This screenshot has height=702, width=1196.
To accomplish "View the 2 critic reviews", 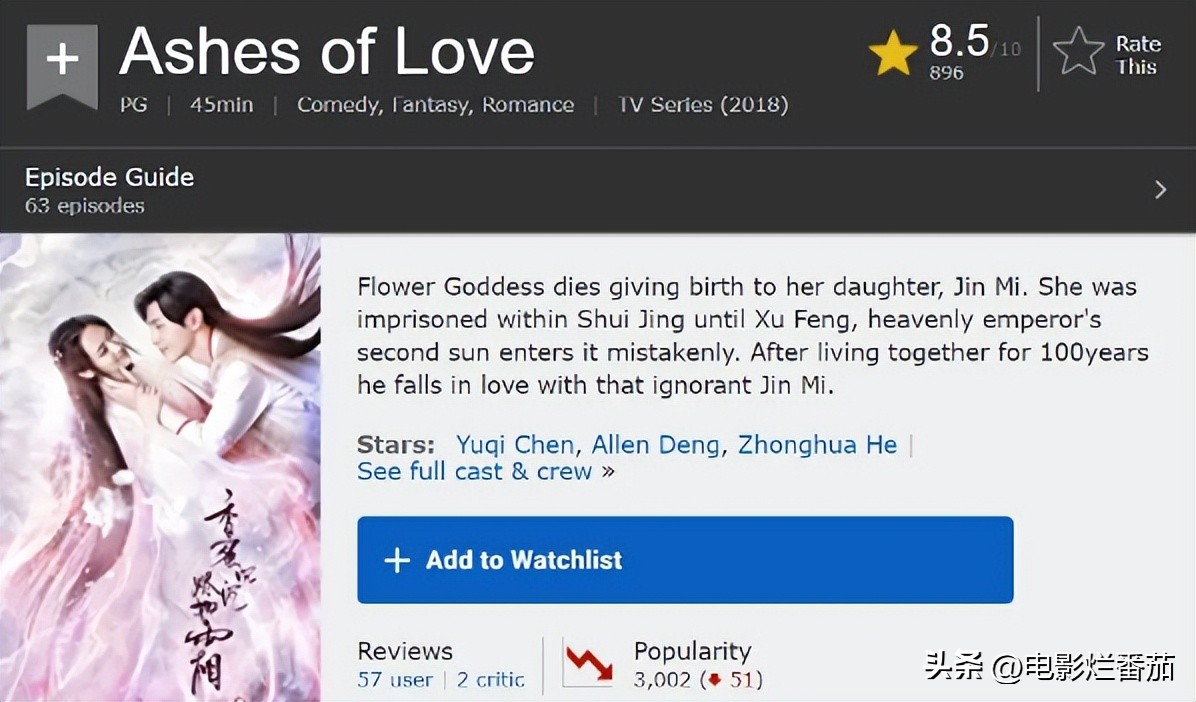I will [x=490, y=680].
